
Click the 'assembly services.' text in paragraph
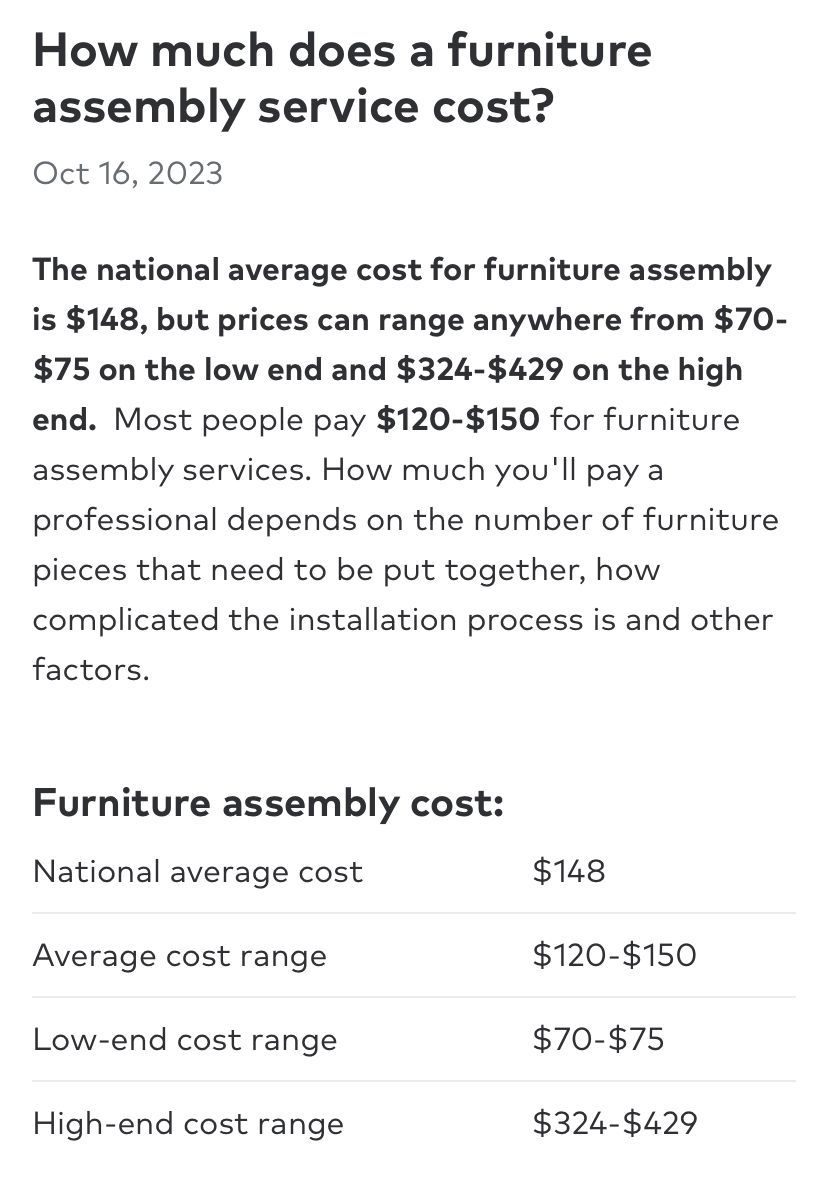coord(172,471)
